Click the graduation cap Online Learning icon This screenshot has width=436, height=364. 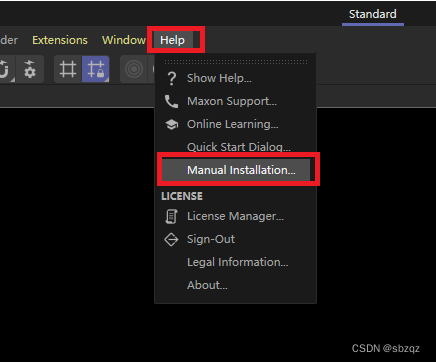point(171,124)
